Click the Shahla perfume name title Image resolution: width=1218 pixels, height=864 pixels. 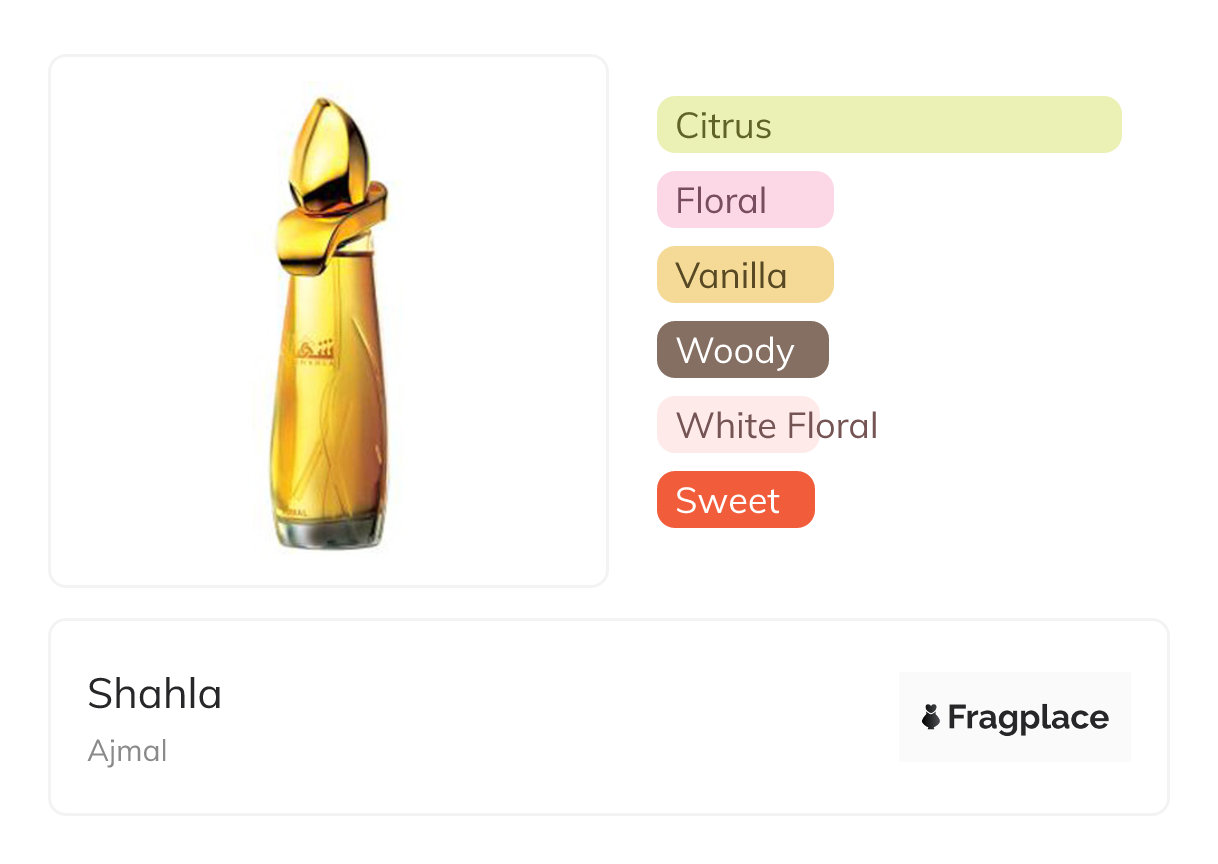tap(155, 693)
